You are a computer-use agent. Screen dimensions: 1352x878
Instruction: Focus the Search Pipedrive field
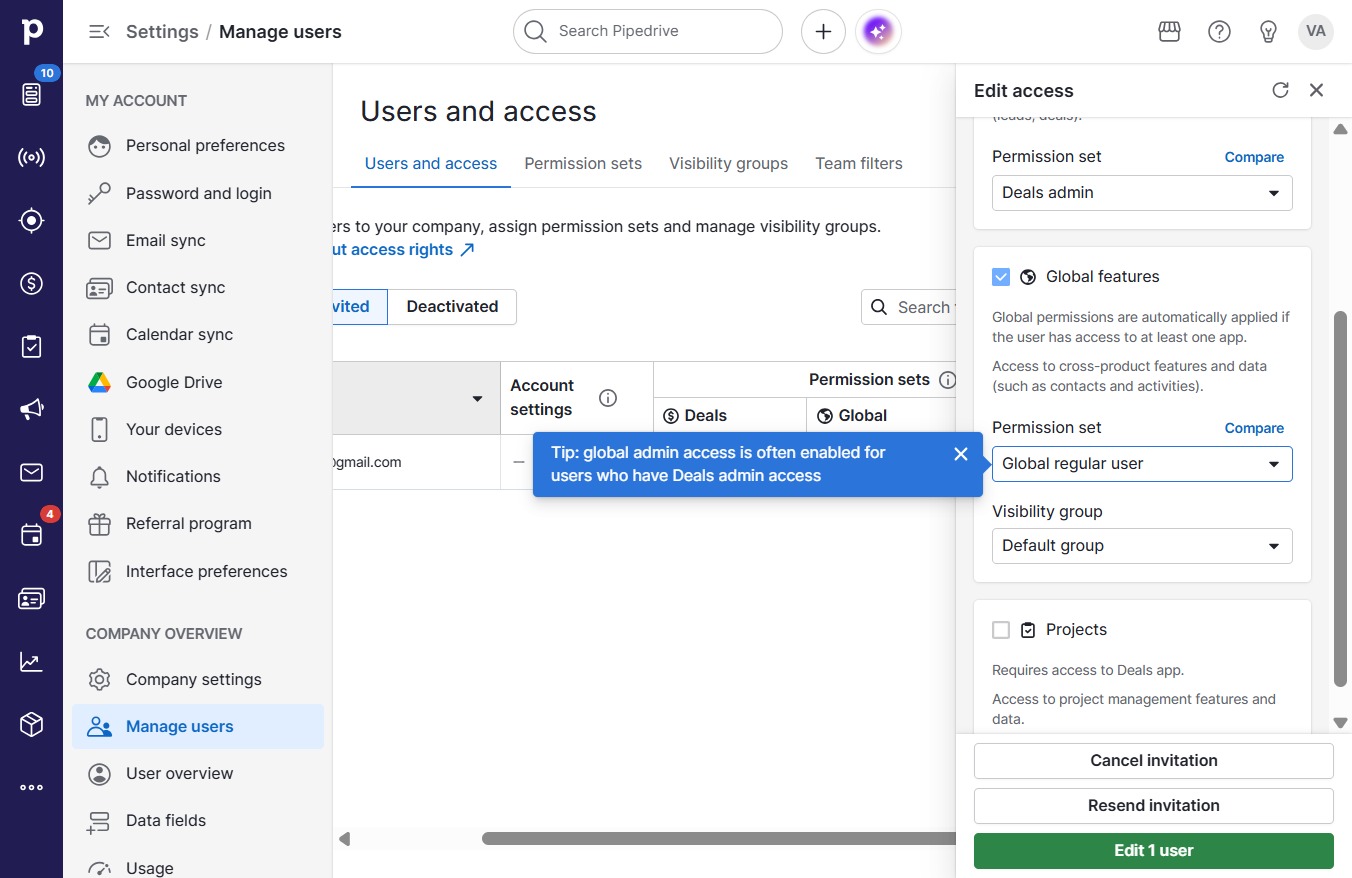click(x=648, y=32)
